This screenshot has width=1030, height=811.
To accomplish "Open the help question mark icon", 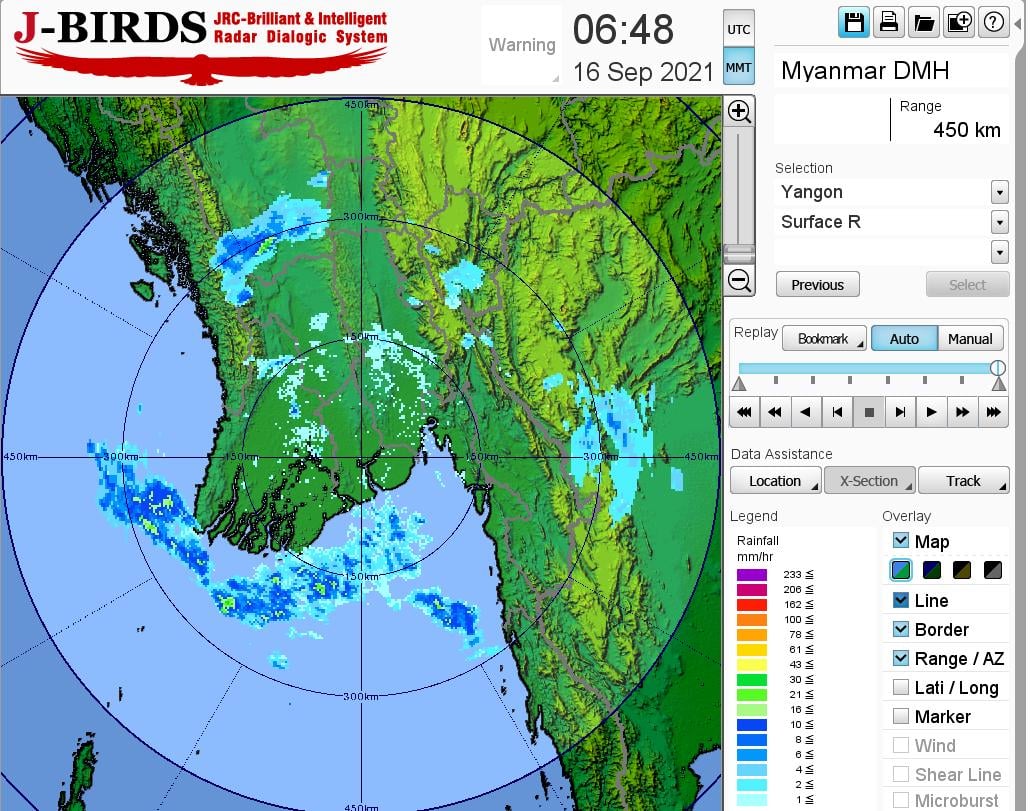I will (993, 23).
